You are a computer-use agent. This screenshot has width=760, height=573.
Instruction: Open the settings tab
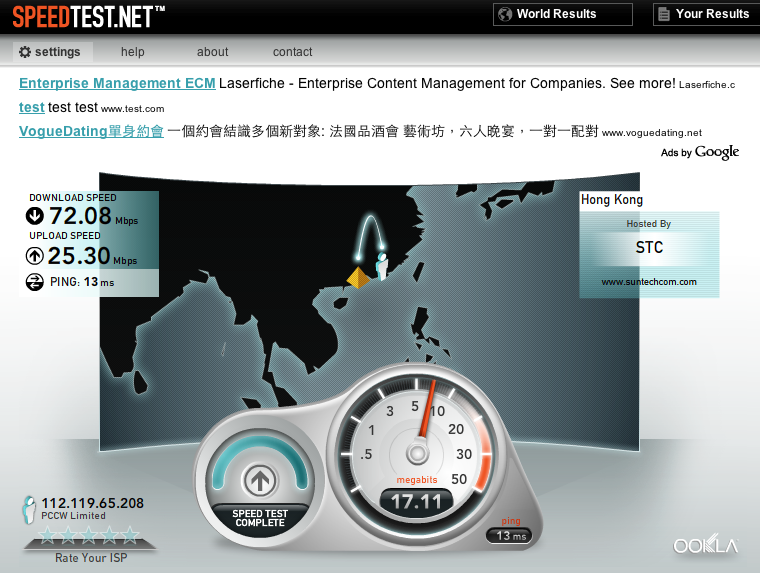(x=52, y=52)
